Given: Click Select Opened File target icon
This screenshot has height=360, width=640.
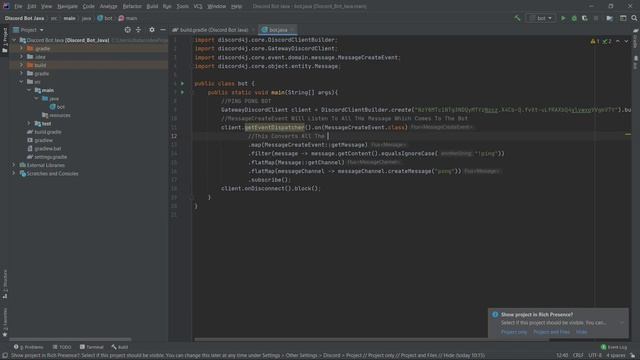Looking at the screenshot, I should point(128,30).
